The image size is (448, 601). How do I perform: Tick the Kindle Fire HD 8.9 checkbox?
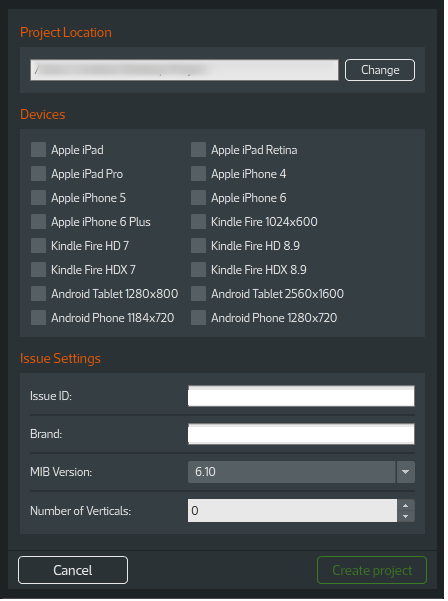click(x=199, y=246)
